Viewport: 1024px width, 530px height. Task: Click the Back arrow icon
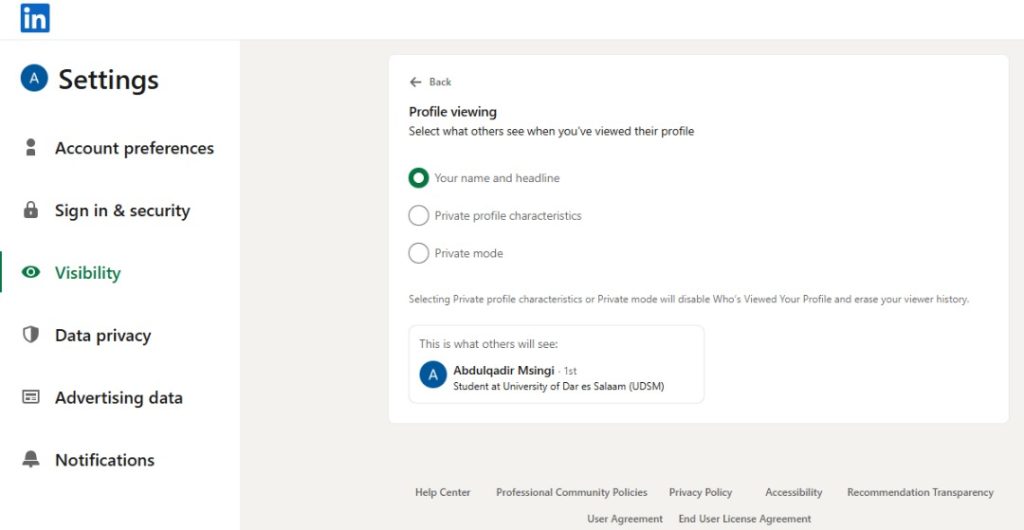click(x=416, y=82)
